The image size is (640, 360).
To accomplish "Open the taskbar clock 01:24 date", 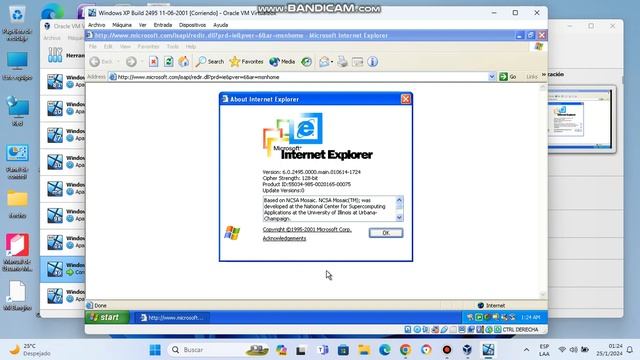I will point(609,350).
